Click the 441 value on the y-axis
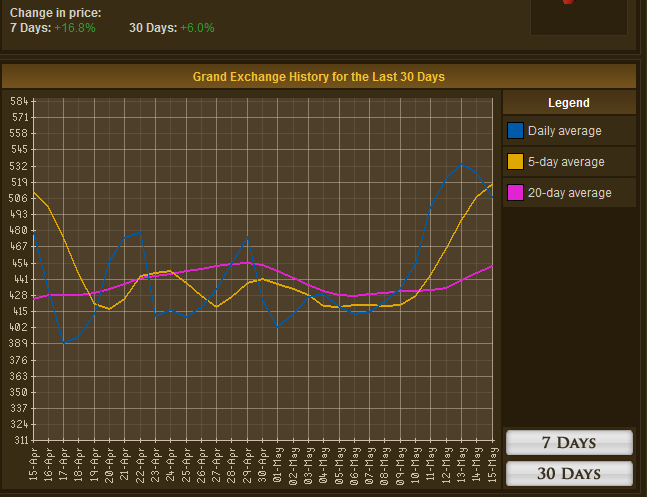The image size is (647, 497). pos(19,279)
